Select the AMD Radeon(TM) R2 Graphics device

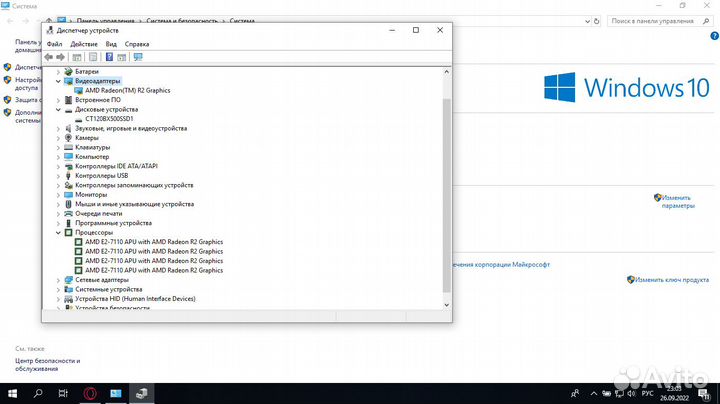tap(130, 90)
